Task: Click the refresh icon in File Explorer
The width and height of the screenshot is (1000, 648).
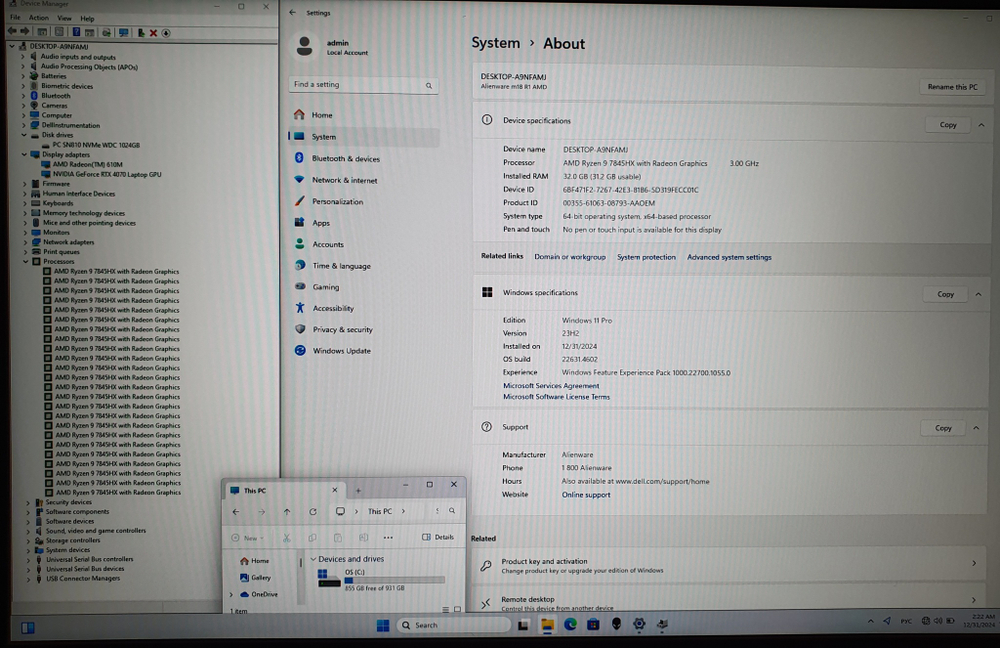Action: [313, 511]
